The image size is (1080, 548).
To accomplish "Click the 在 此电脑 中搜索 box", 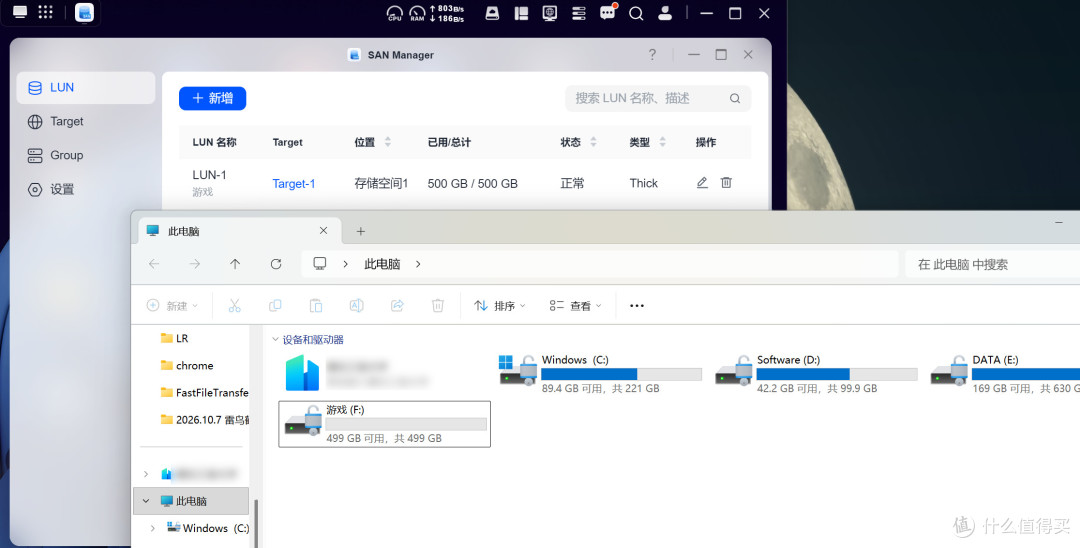I will [x=993, y=264].
